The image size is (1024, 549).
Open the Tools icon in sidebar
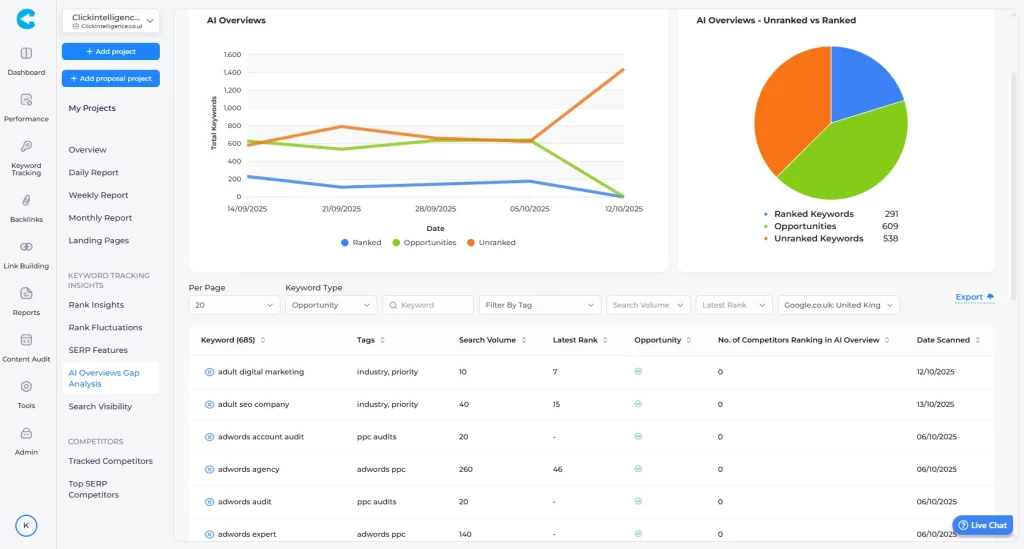coord(26,386)
